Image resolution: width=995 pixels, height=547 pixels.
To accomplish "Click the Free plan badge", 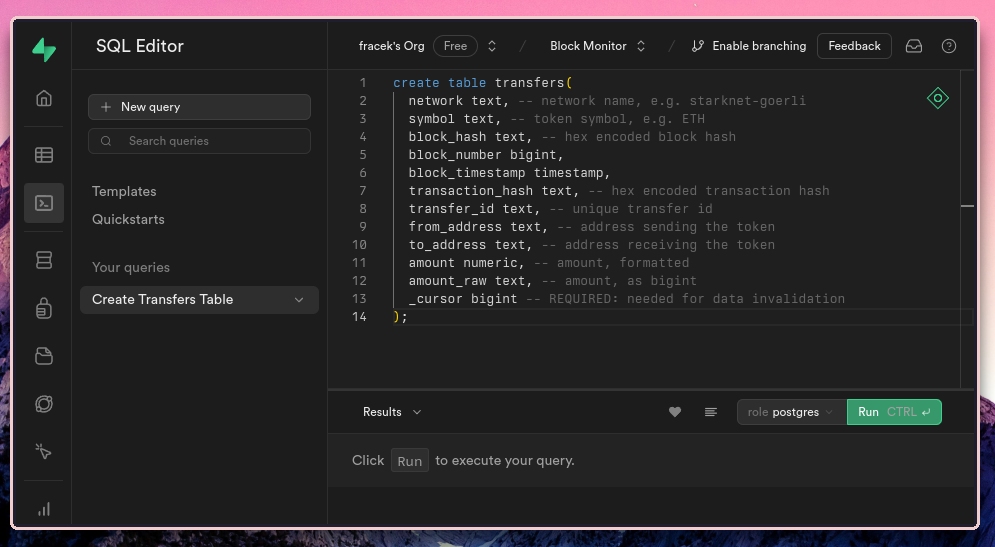I will [x=455, y=46].
